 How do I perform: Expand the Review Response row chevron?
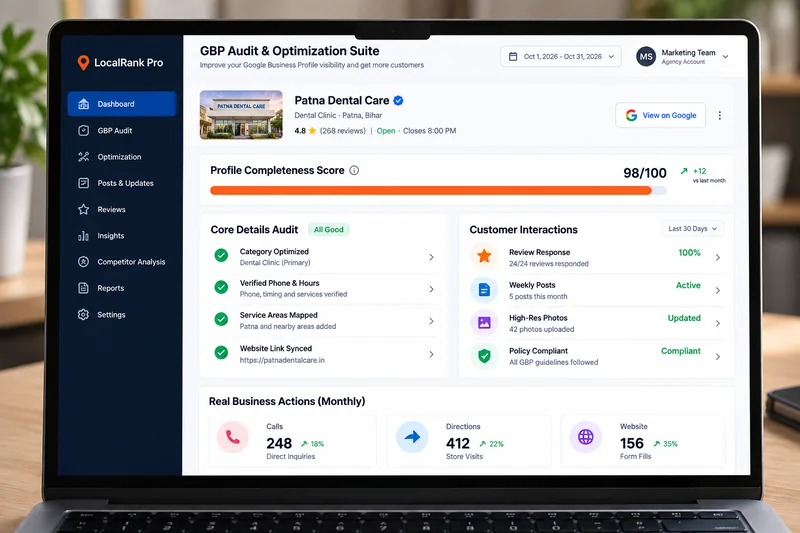(x=718, y=258)
